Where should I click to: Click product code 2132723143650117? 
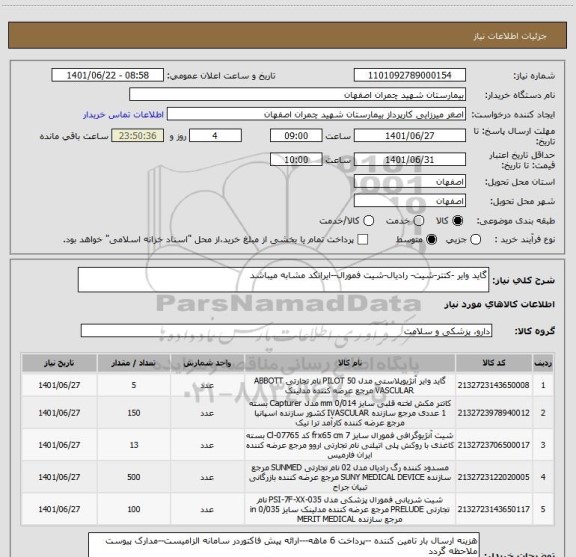coord(493,509)
